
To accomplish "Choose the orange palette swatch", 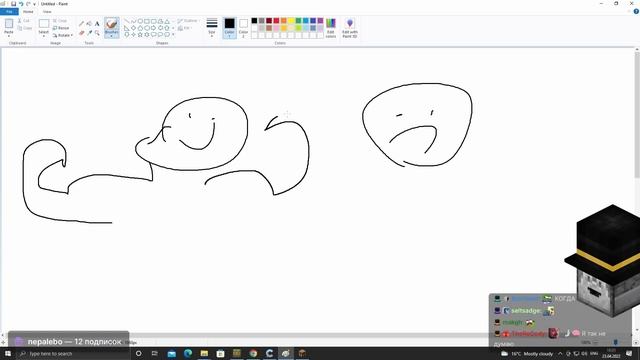I will (284, 20).
